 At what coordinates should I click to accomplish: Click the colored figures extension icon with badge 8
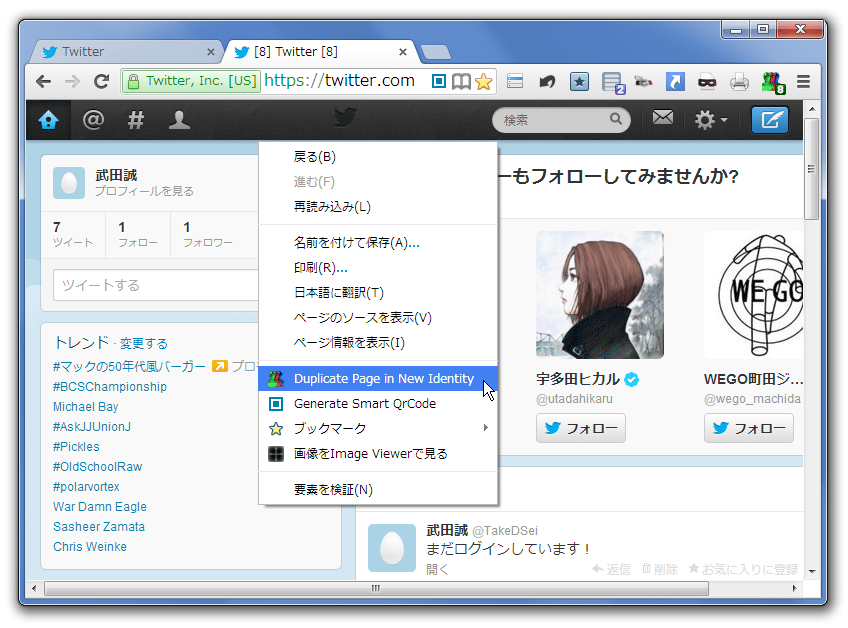773,83
